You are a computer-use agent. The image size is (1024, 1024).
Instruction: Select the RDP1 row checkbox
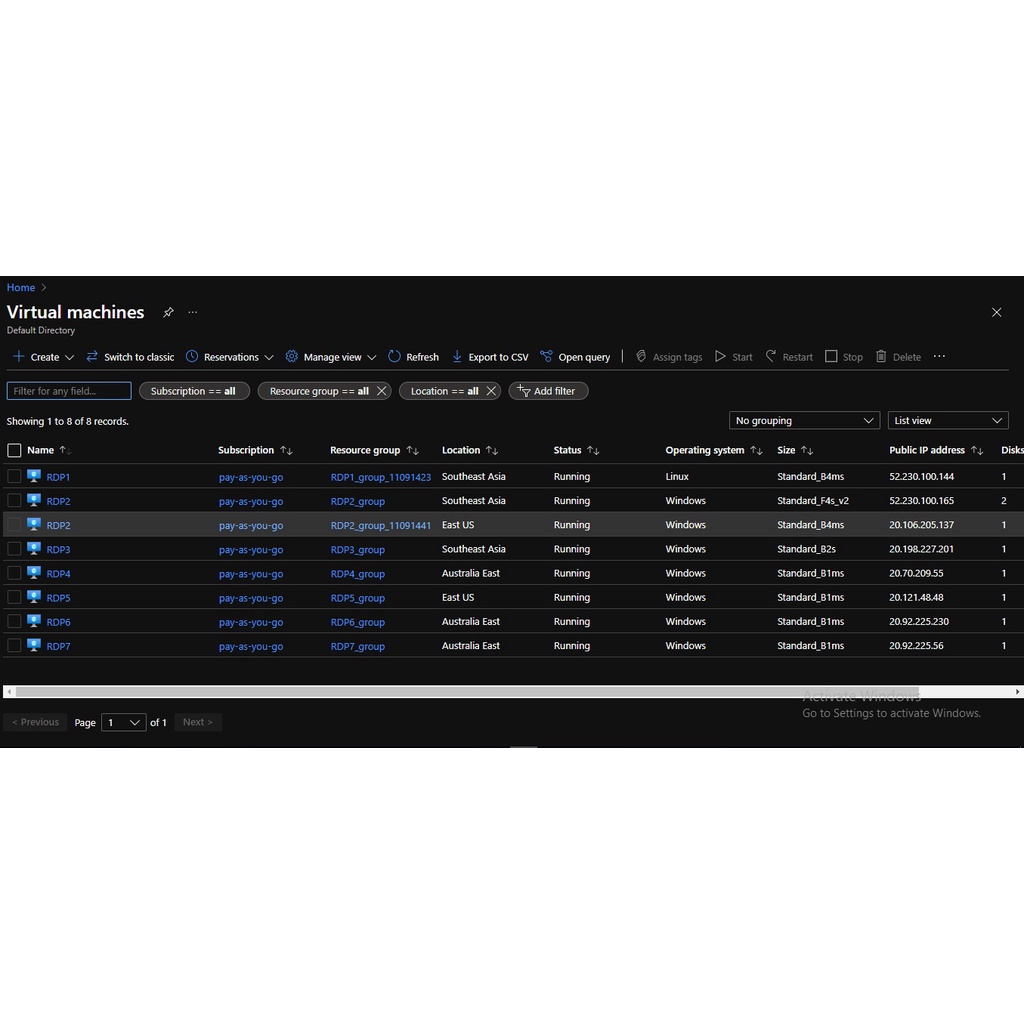coord(14,477)
